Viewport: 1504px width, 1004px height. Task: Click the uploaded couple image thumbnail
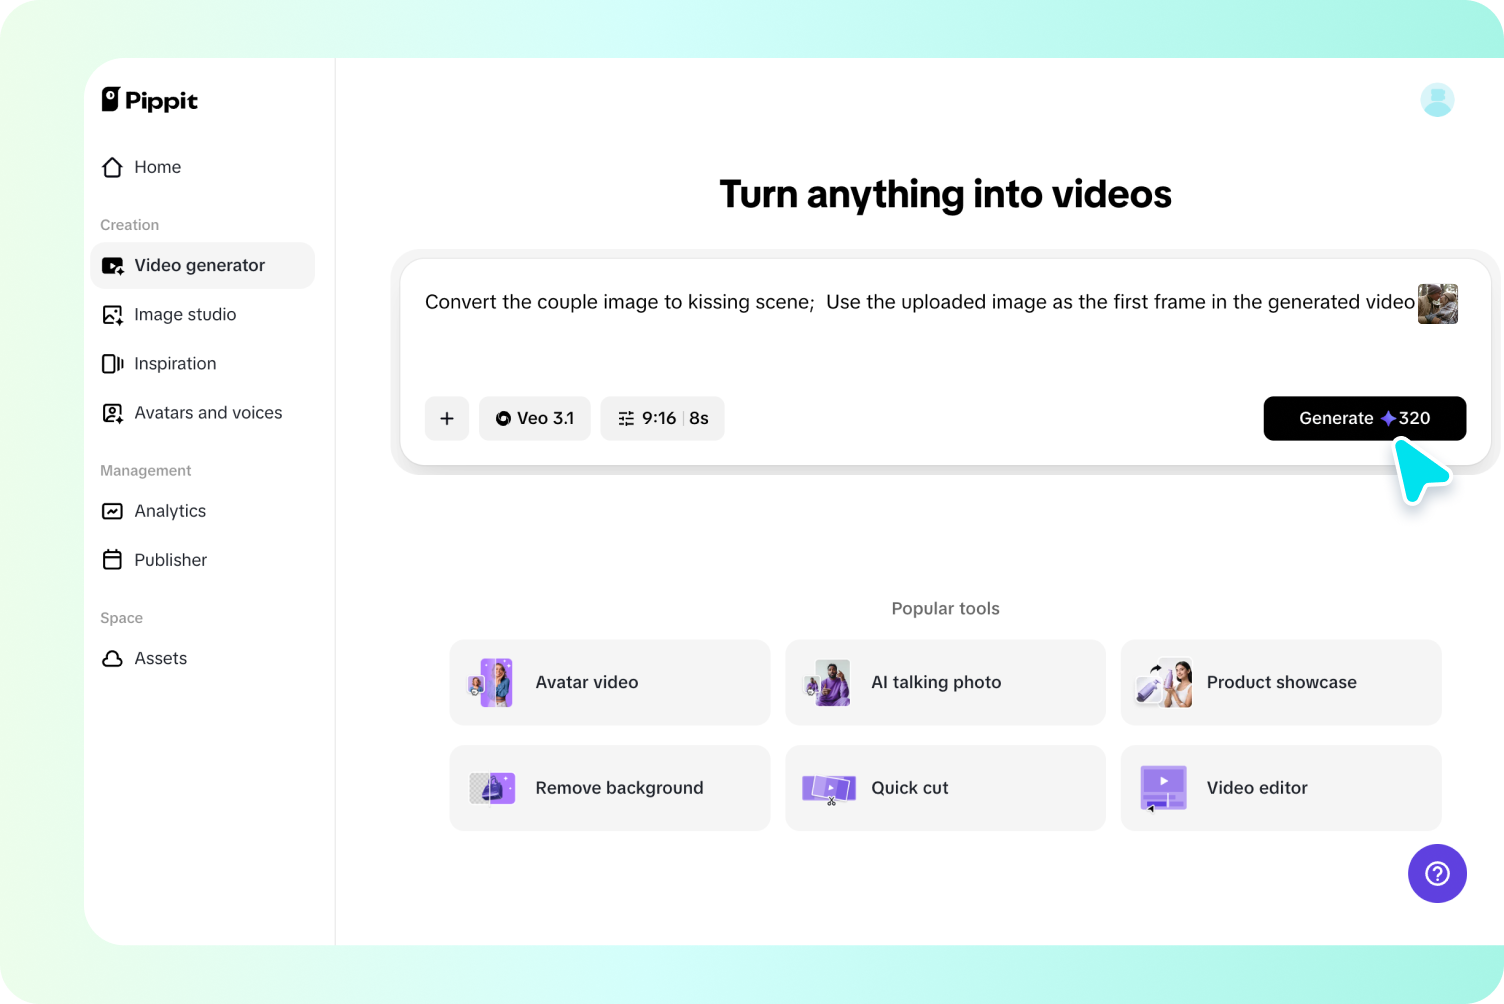coord(1437,303)
